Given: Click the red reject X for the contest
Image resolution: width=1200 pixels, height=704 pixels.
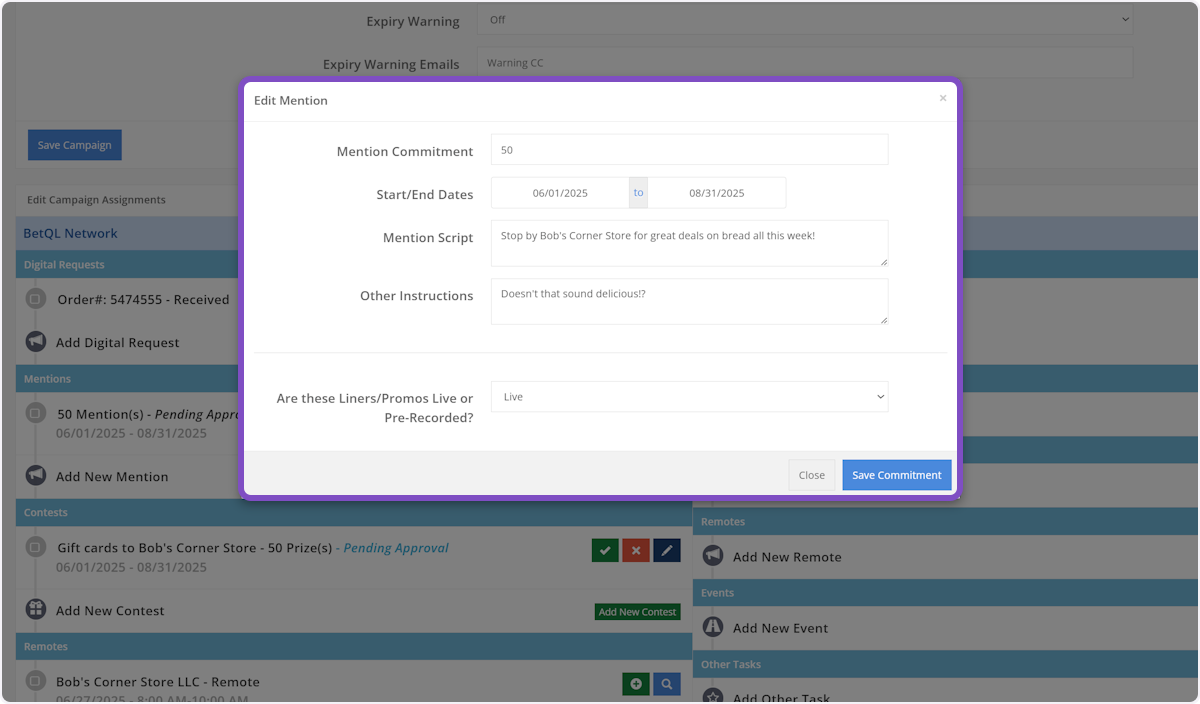Looking at the screenshot, I should (636, 550).
